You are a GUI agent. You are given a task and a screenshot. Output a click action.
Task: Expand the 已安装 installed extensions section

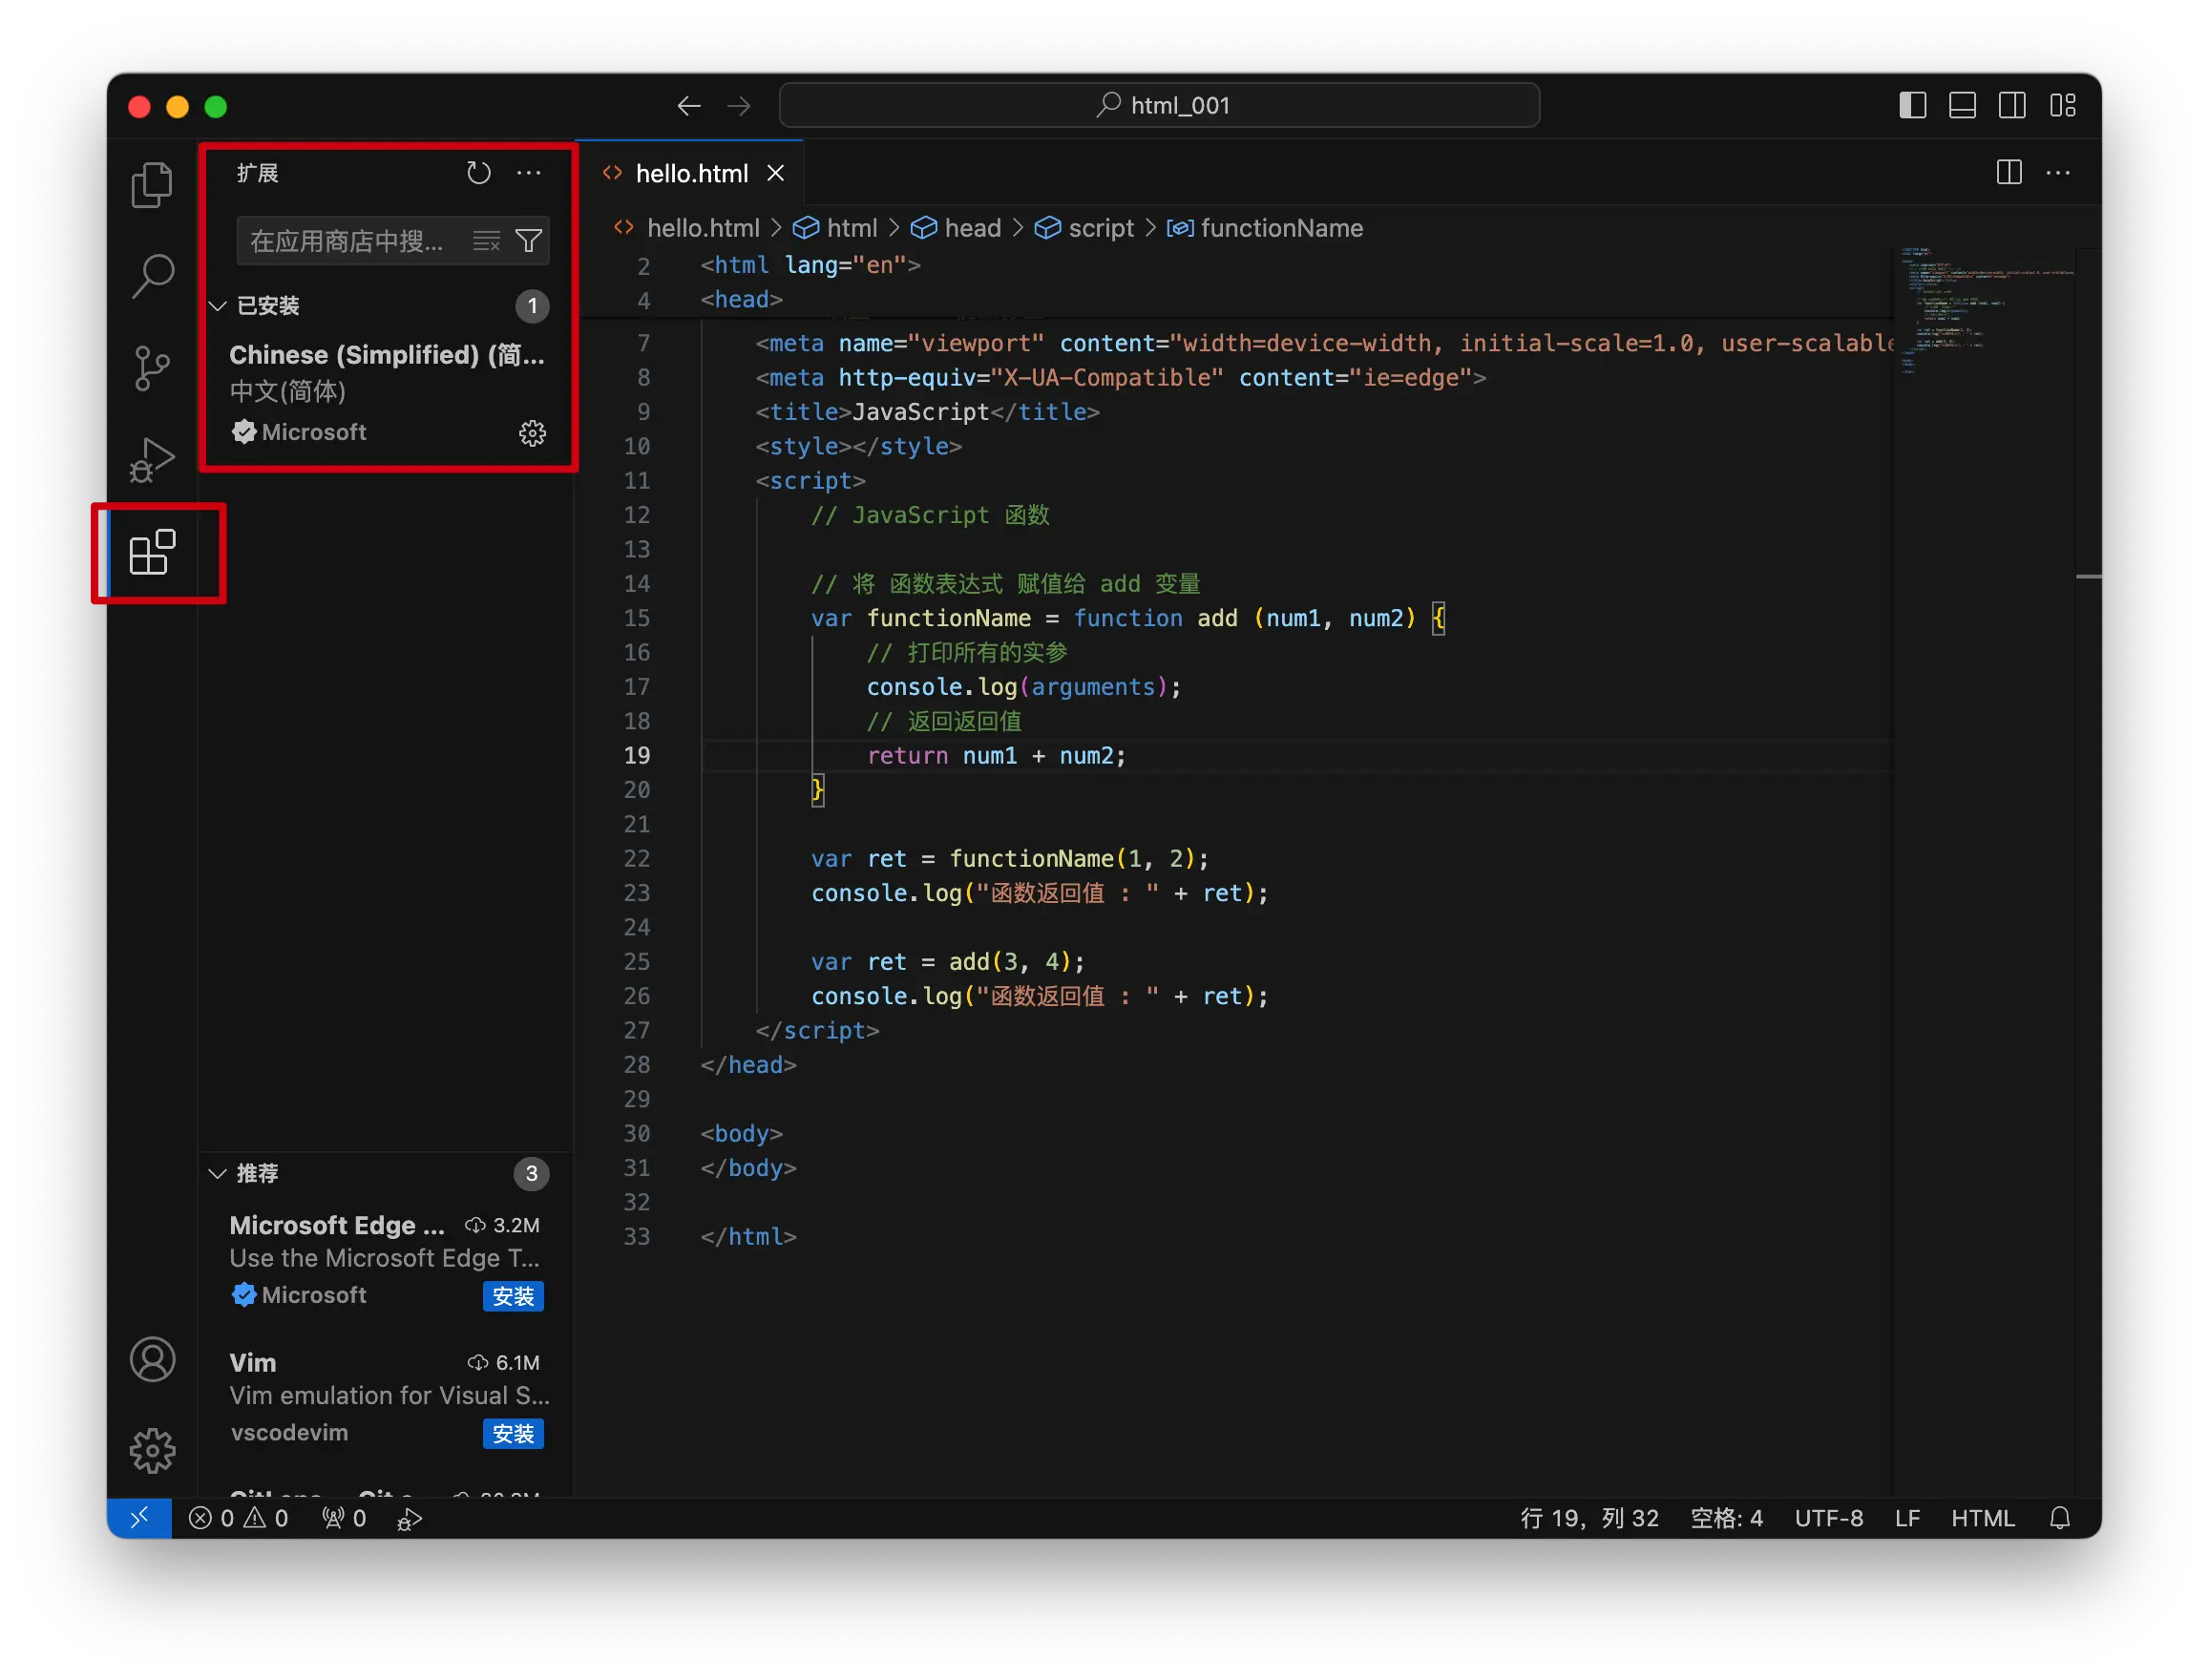(264, 305)
